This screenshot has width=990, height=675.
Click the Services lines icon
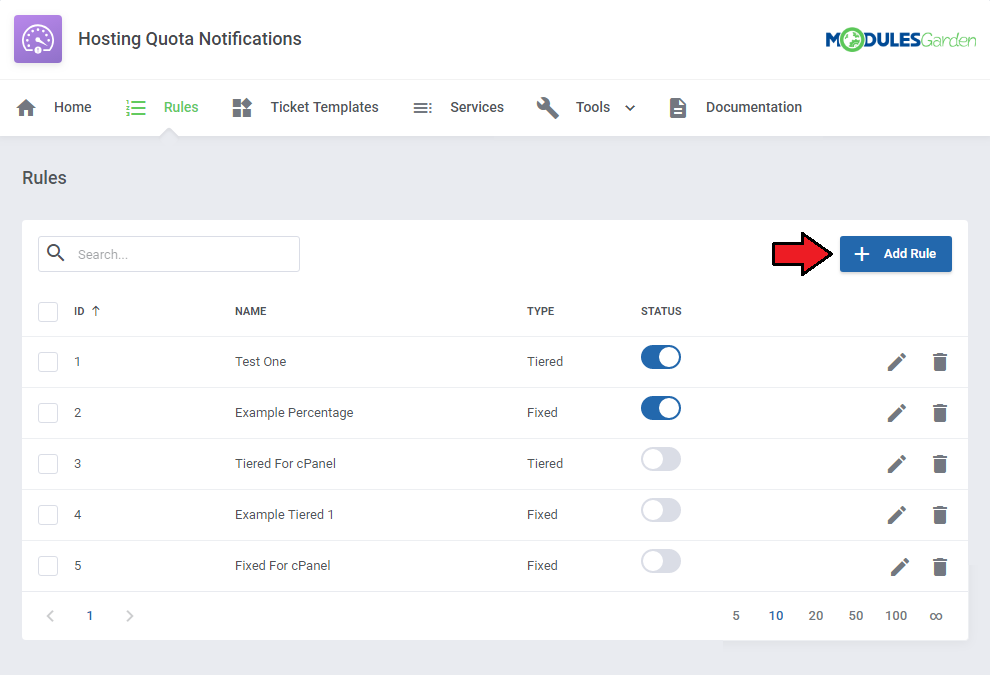(422, 108)
